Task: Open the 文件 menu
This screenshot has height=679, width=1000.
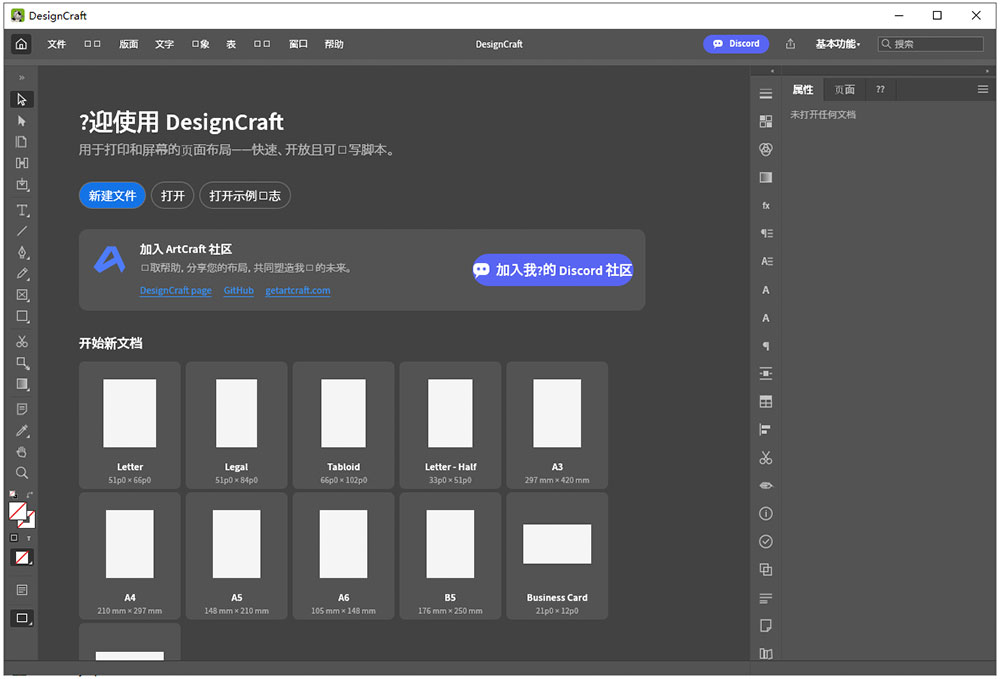Action: click(56, 44)
